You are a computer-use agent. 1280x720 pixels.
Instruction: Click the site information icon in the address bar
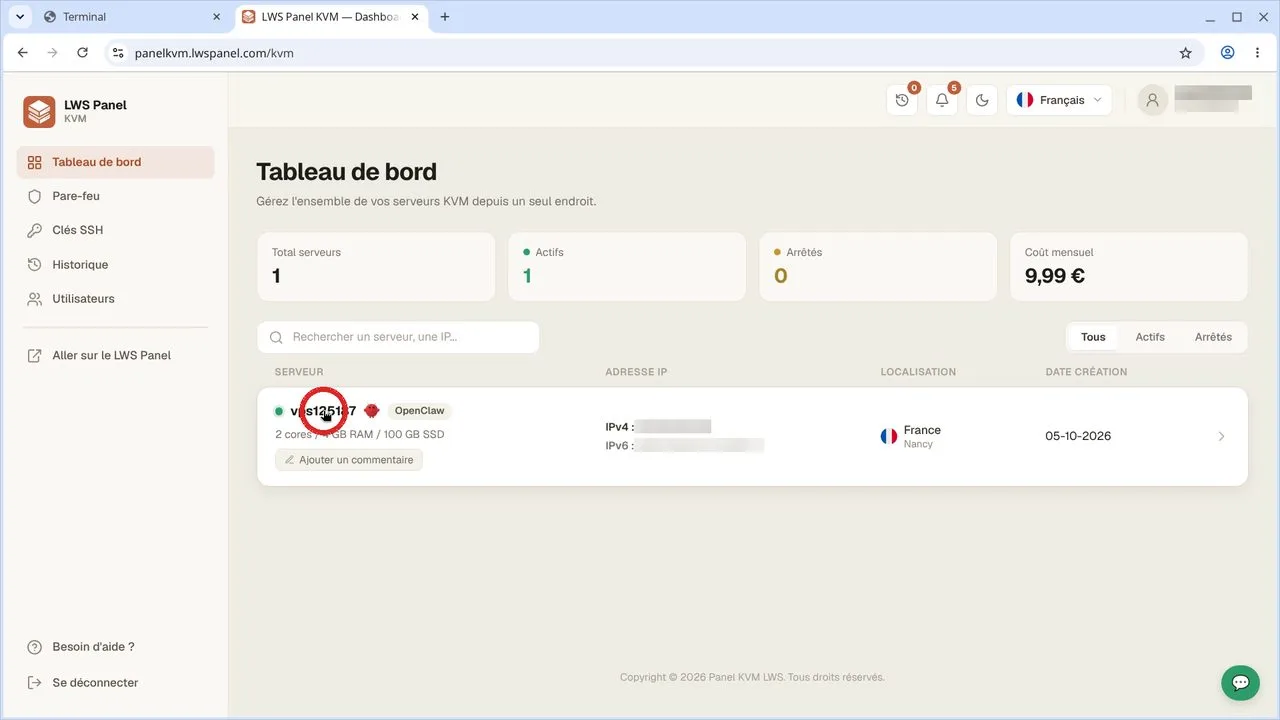click(118, 53)
